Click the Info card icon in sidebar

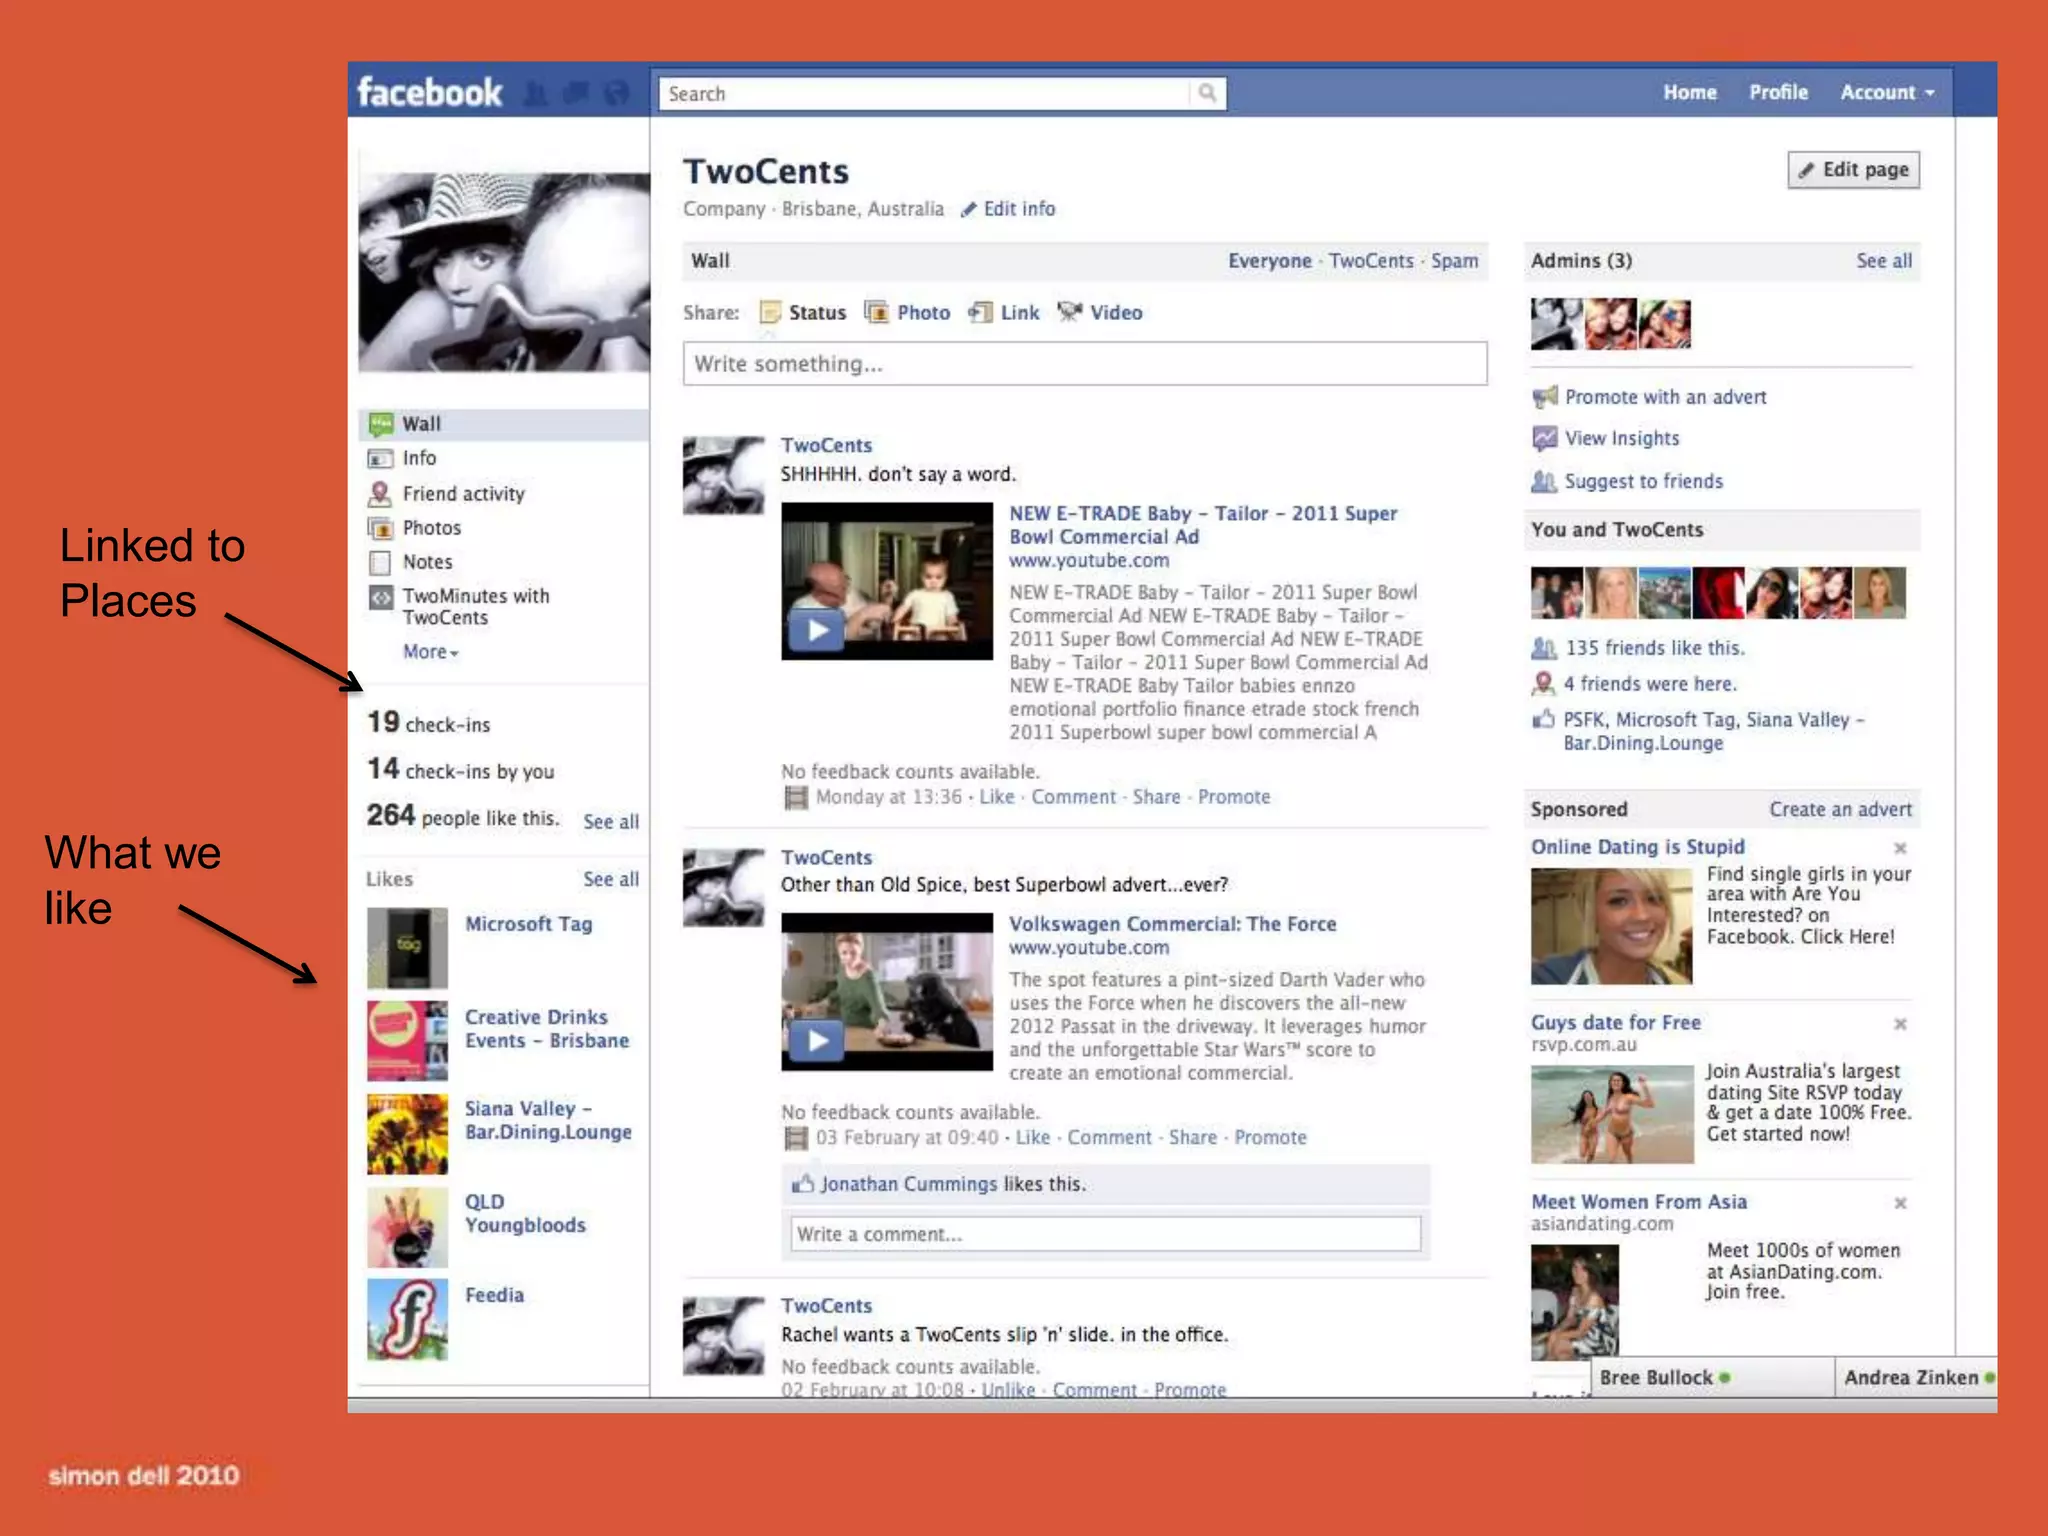tap(380, 459)
